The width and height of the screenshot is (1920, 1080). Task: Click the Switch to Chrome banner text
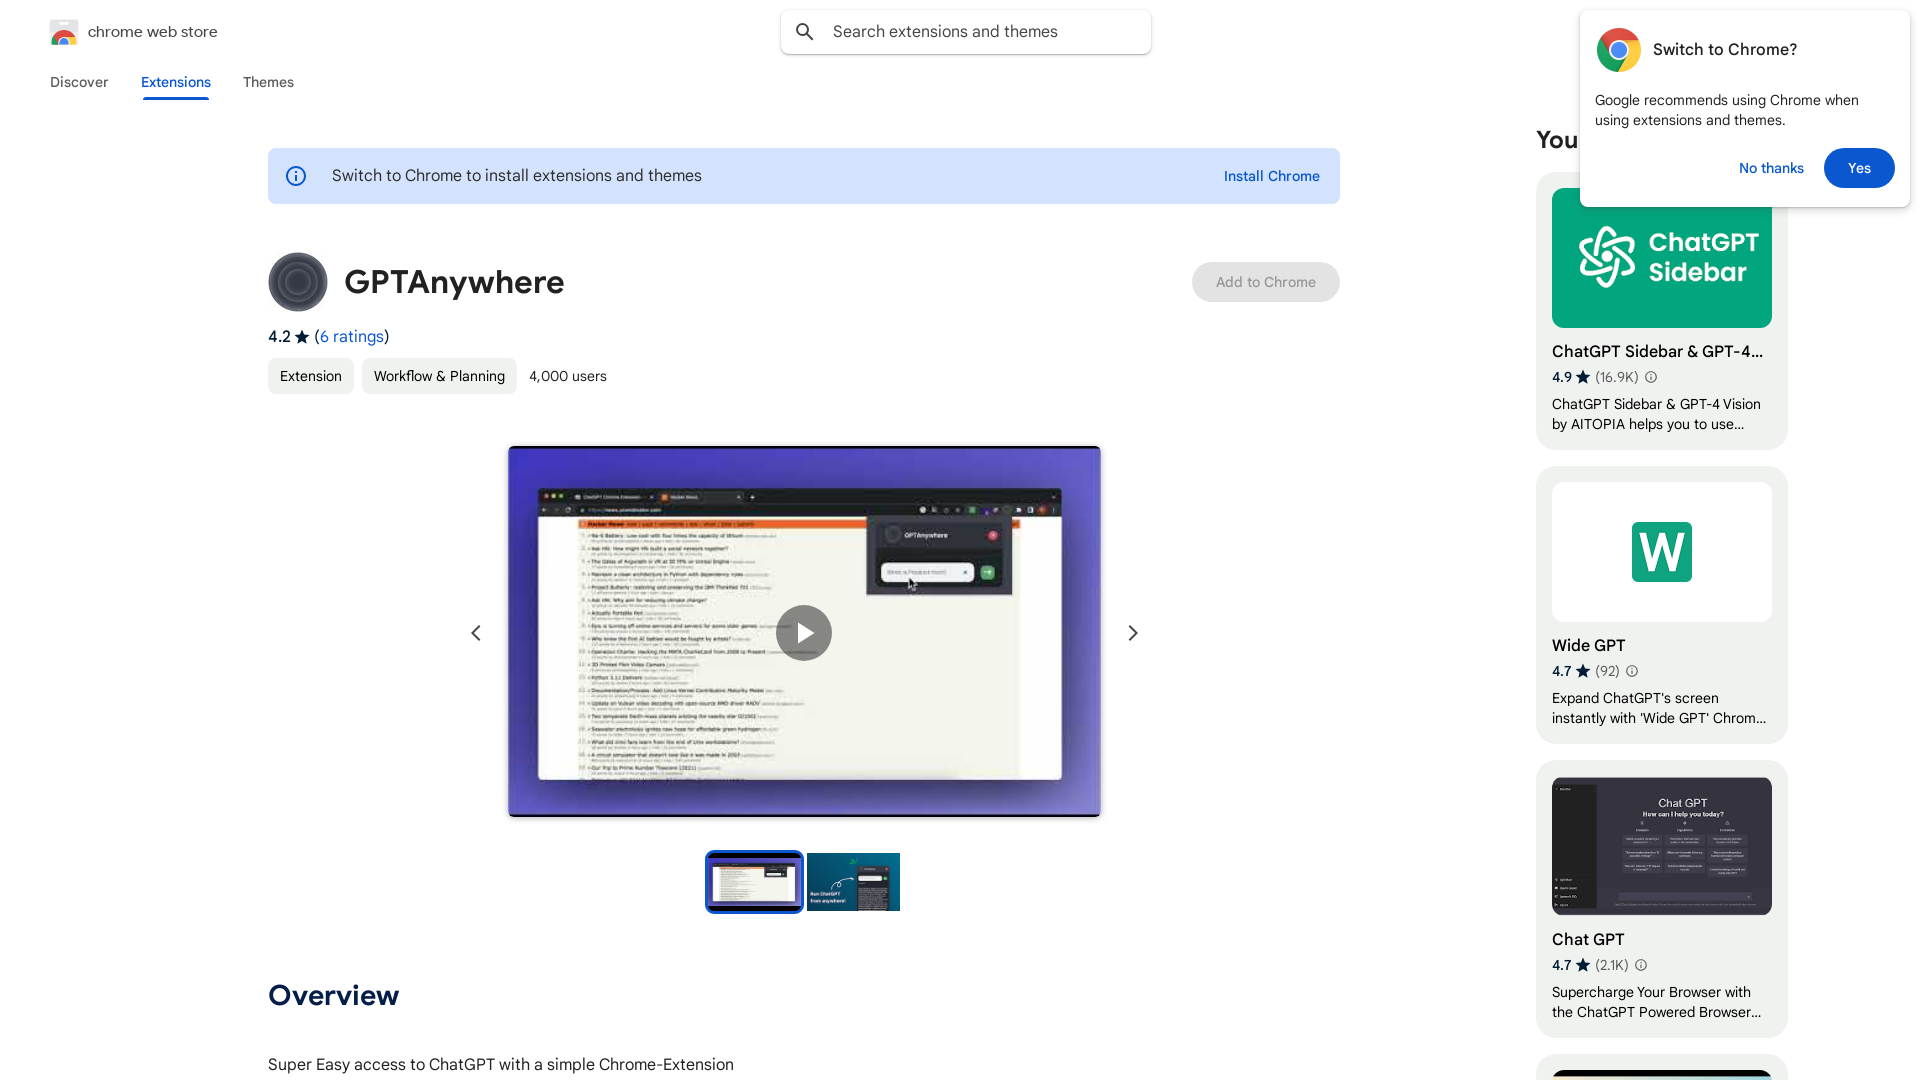click(x=517, y=176)
